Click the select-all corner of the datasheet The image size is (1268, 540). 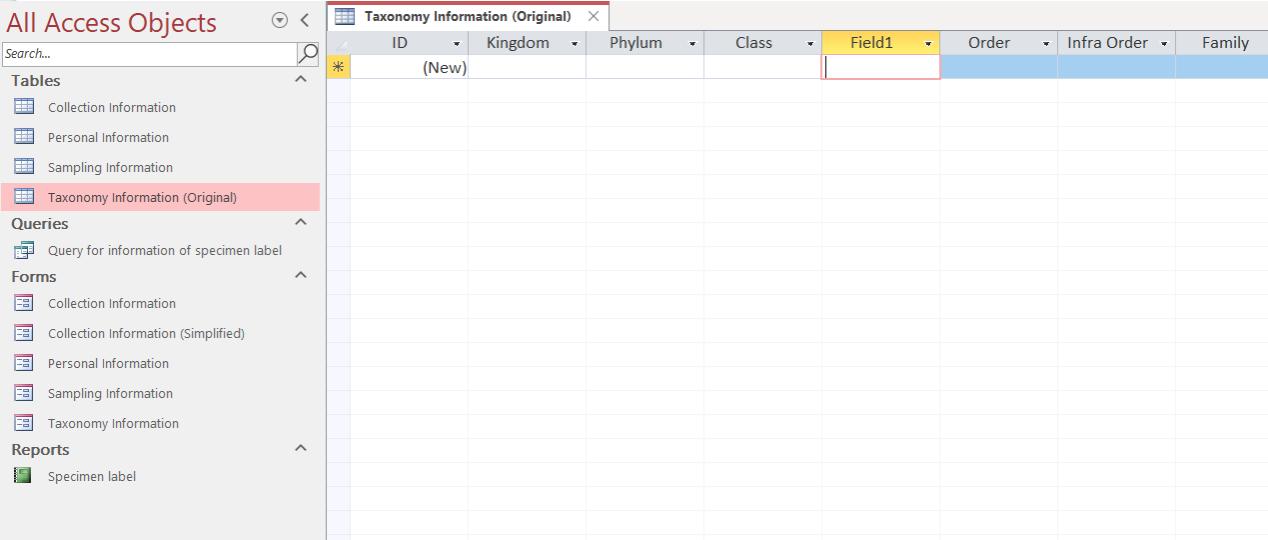click(x=338, y=43)
